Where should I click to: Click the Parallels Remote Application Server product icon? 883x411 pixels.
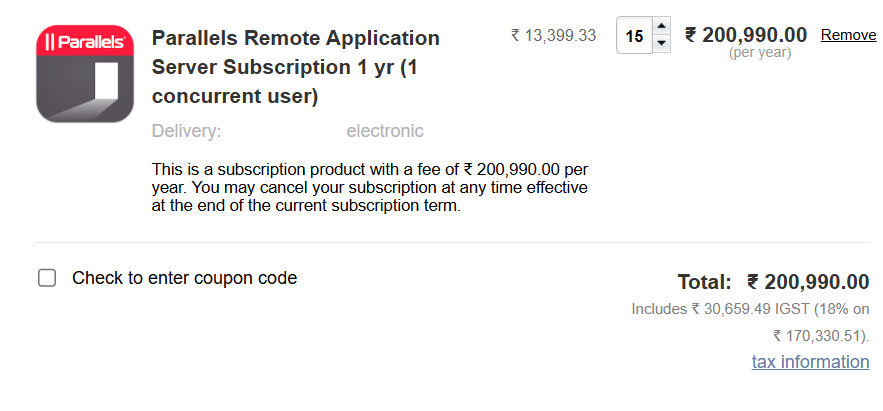coord(85,73)
